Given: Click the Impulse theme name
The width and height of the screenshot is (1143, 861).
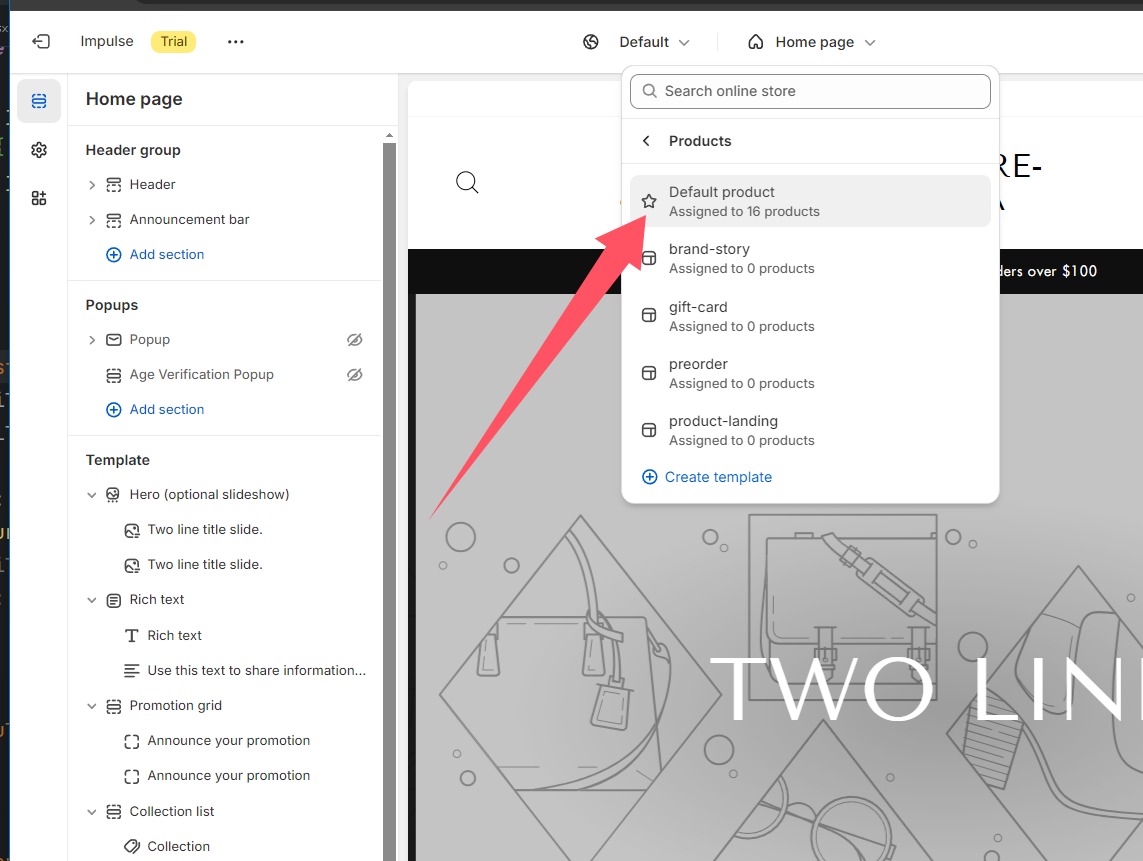Looking at the screenshot, I should (106, 42).
